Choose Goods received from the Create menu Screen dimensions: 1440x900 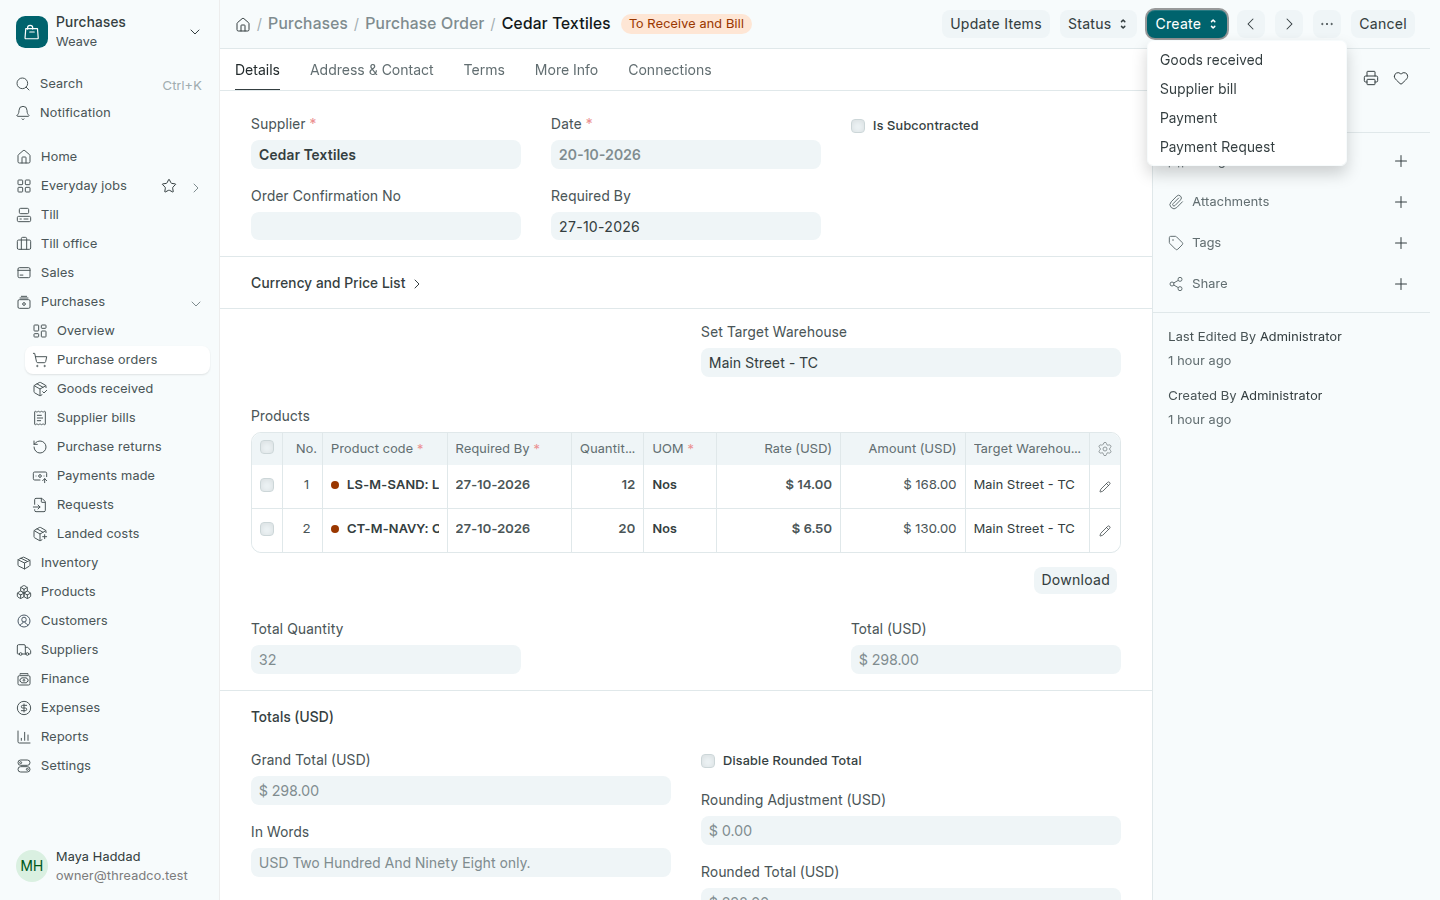click(x=1247, y=60)
